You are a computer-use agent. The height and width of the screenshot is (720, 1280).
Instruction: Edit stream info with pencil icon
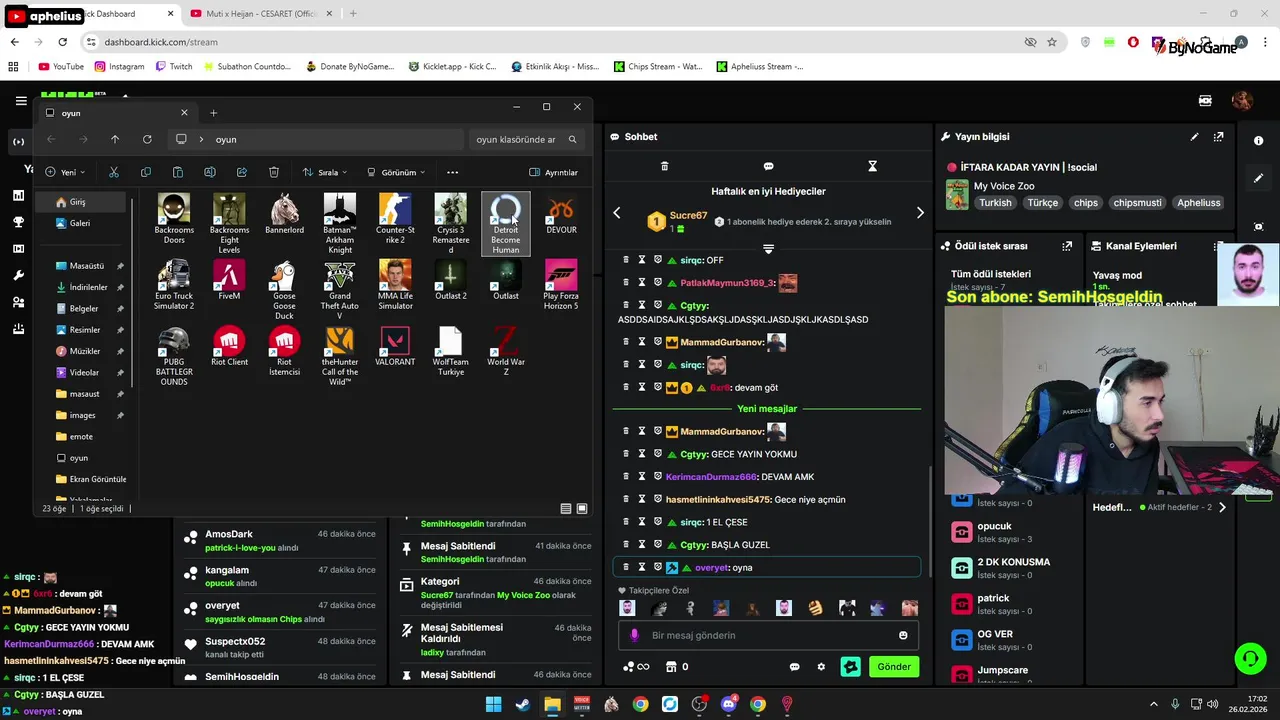point(1194,137)
